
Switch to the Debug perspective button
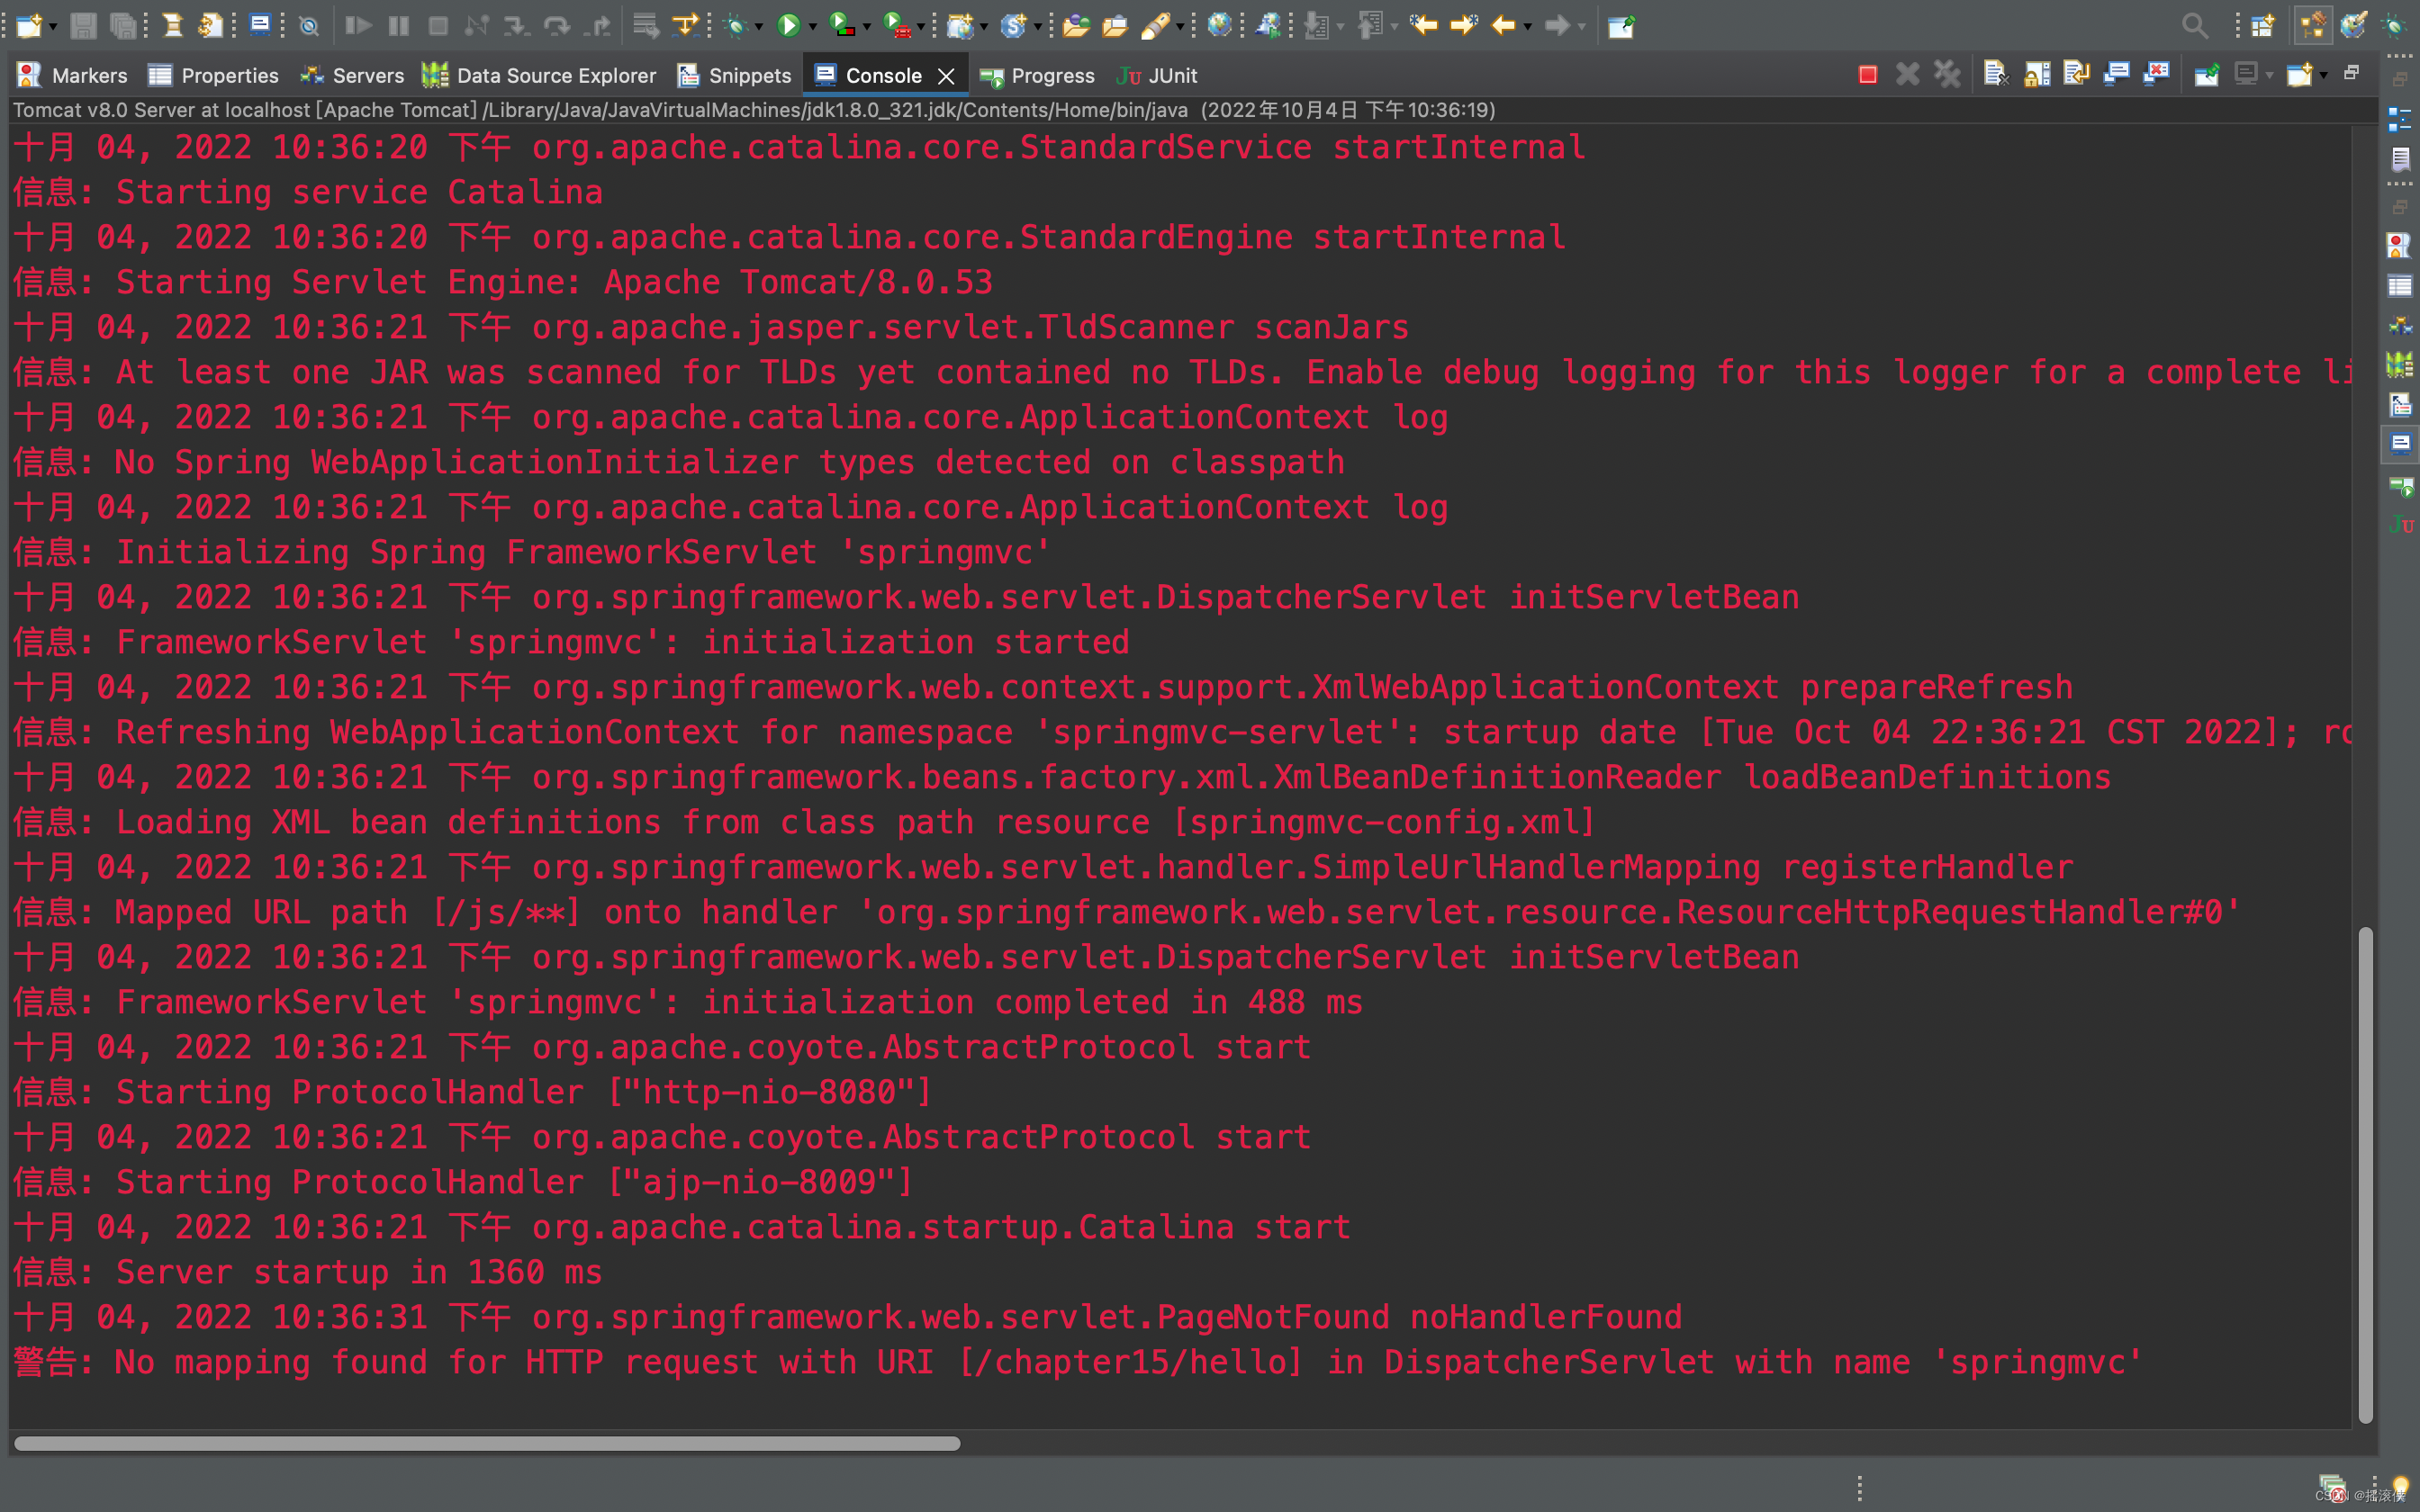click(x=2394, y=25)
